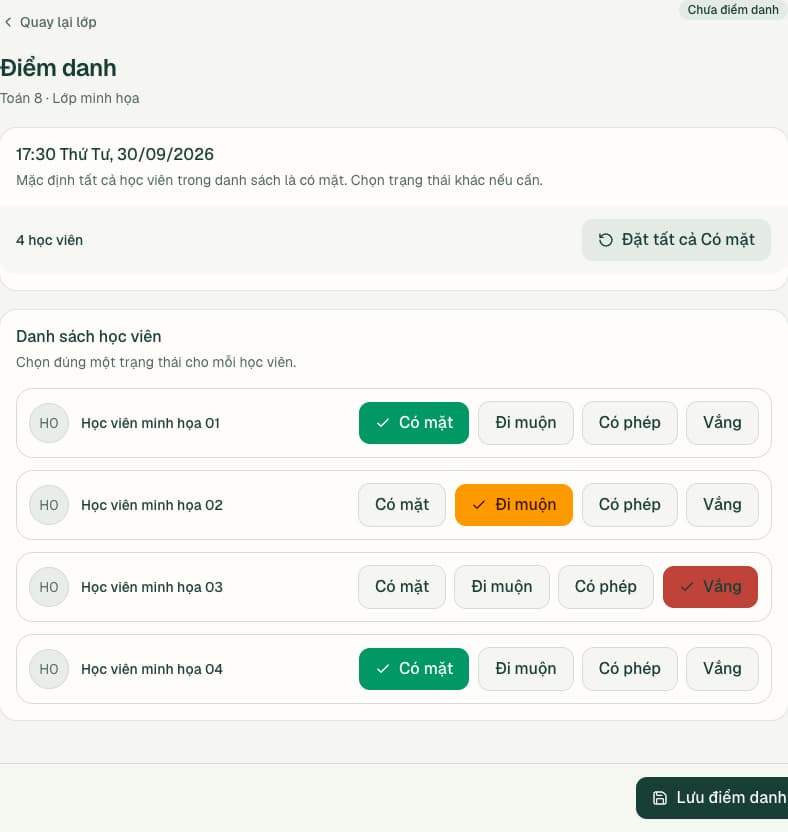Click the Toán 8 · Lớp minh họa subtitle
The height and width of the screenshot is (832, 788).
[70, 98]
